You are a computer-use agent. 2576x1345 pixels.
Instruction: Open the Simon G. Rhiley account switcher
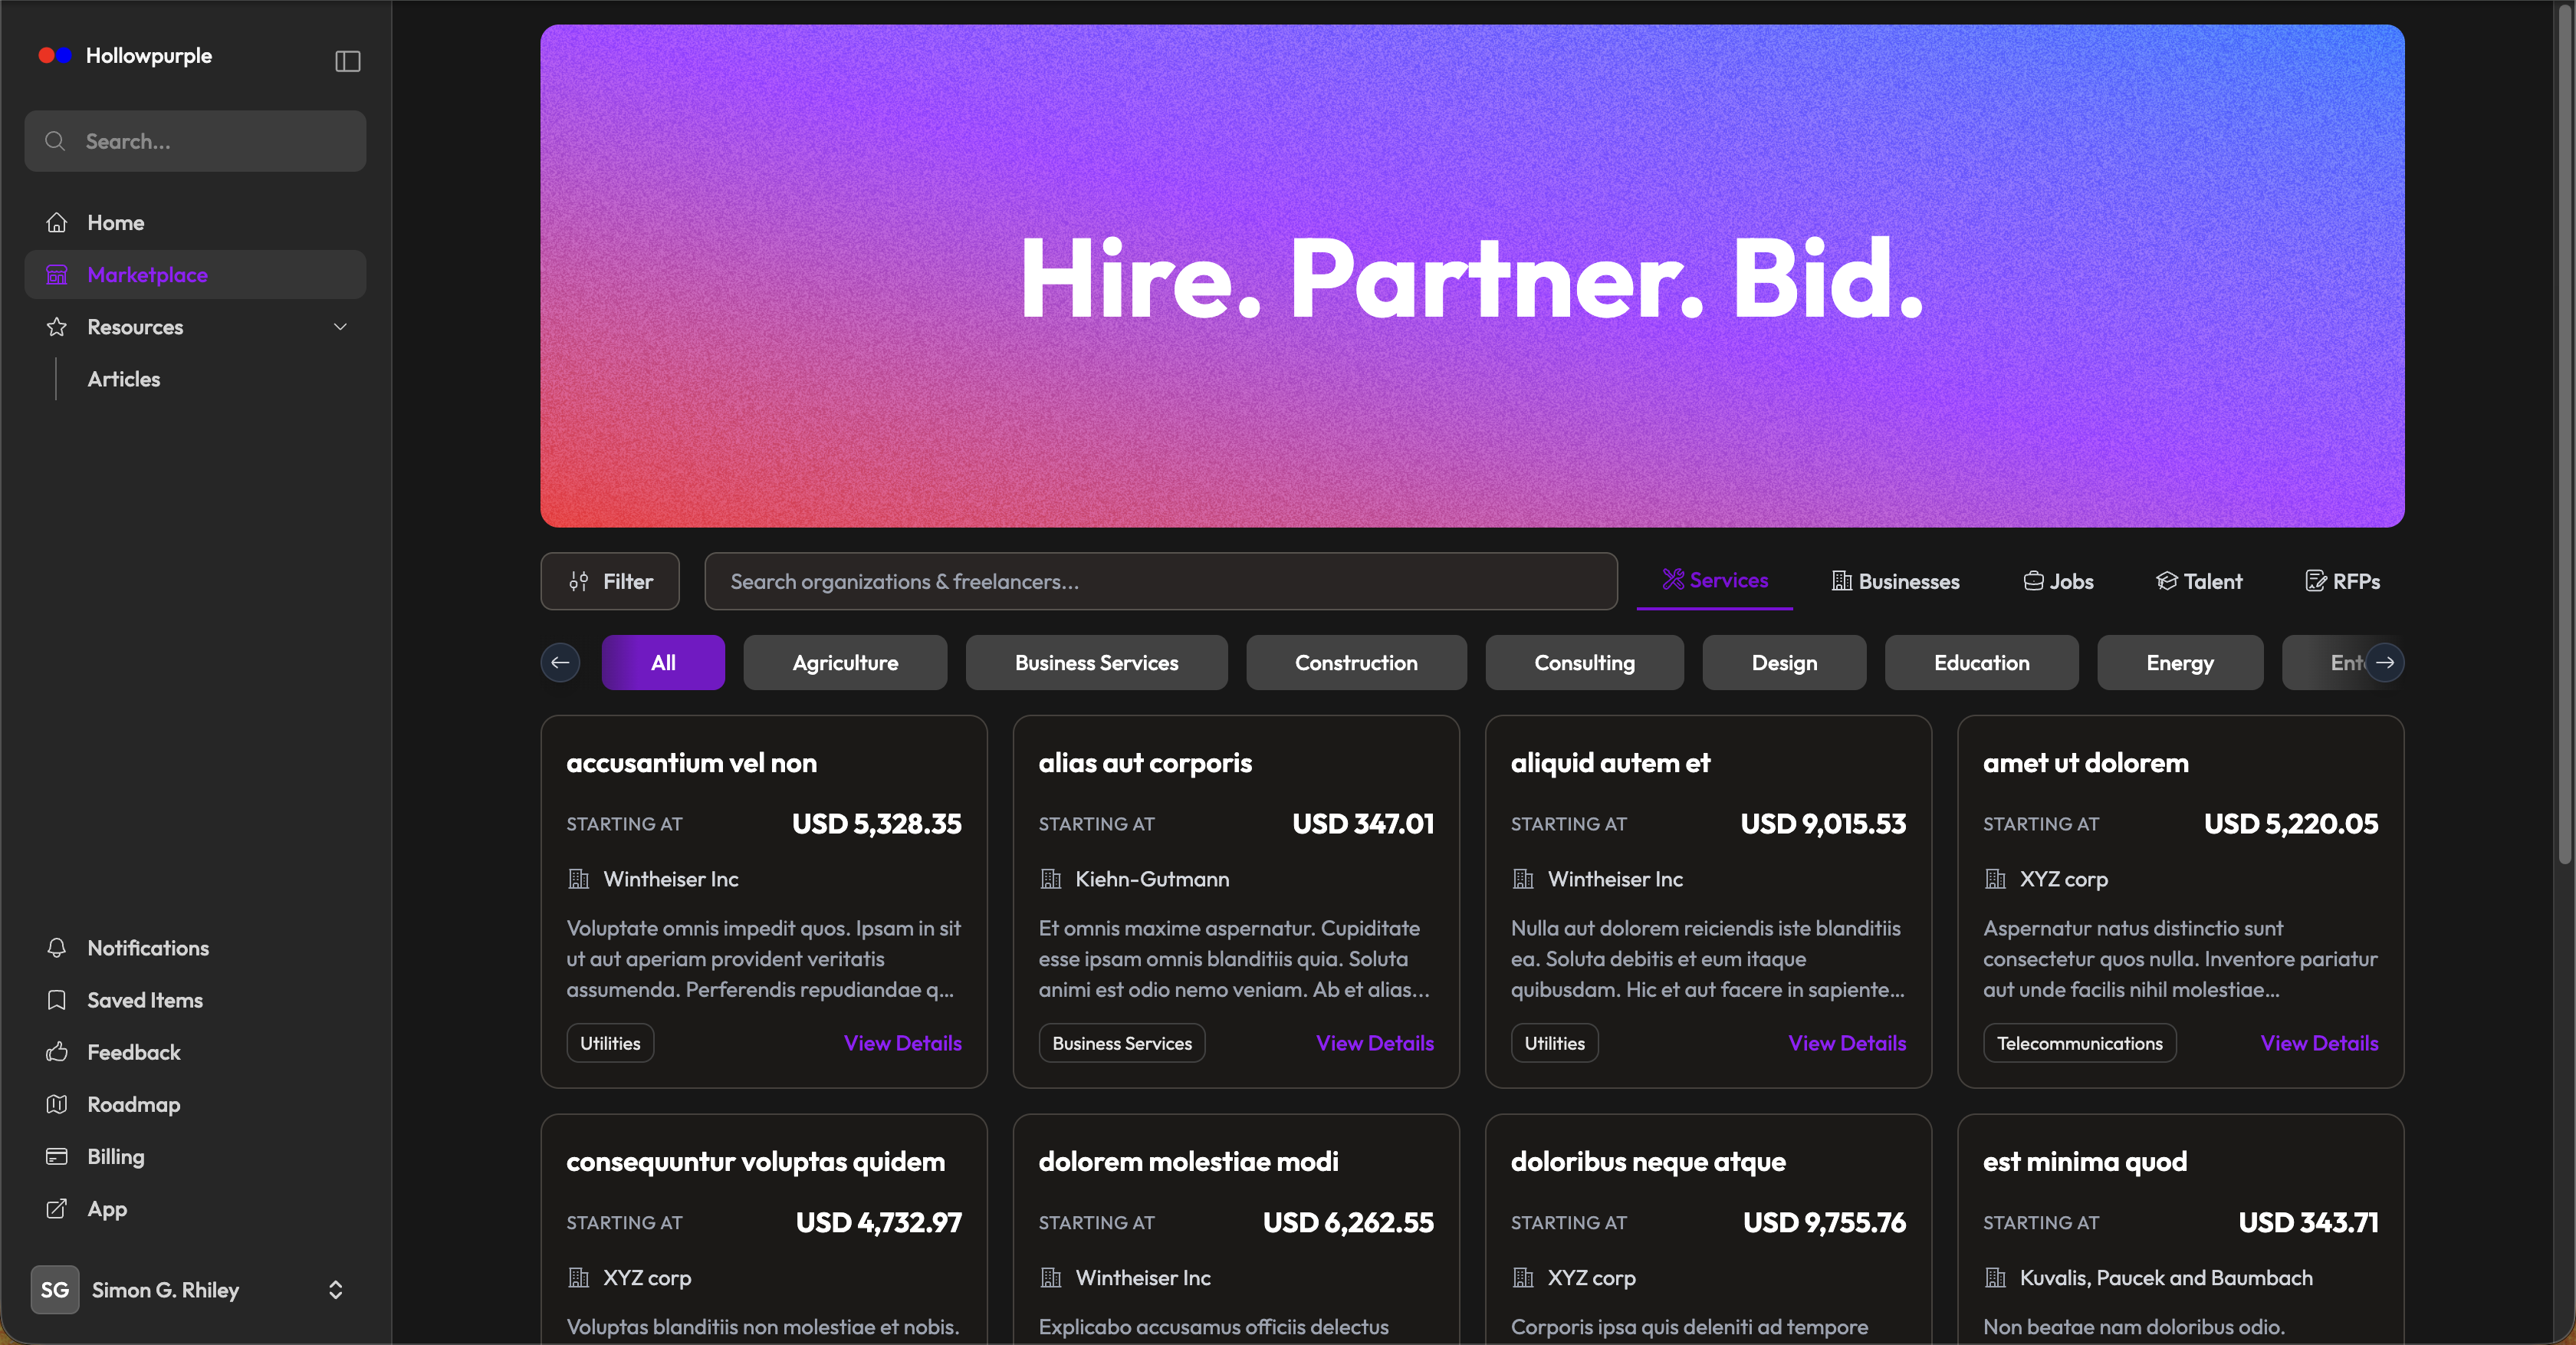(195, 1290)
